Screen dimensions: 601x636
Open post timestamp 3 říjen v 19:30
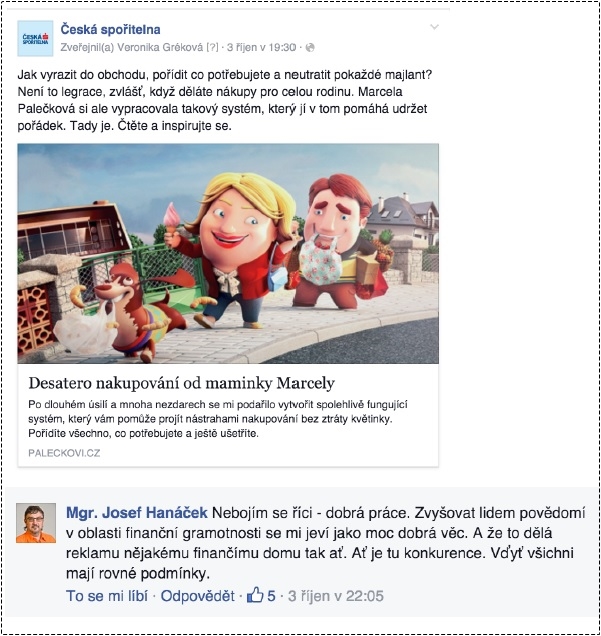tap(261, 47)
